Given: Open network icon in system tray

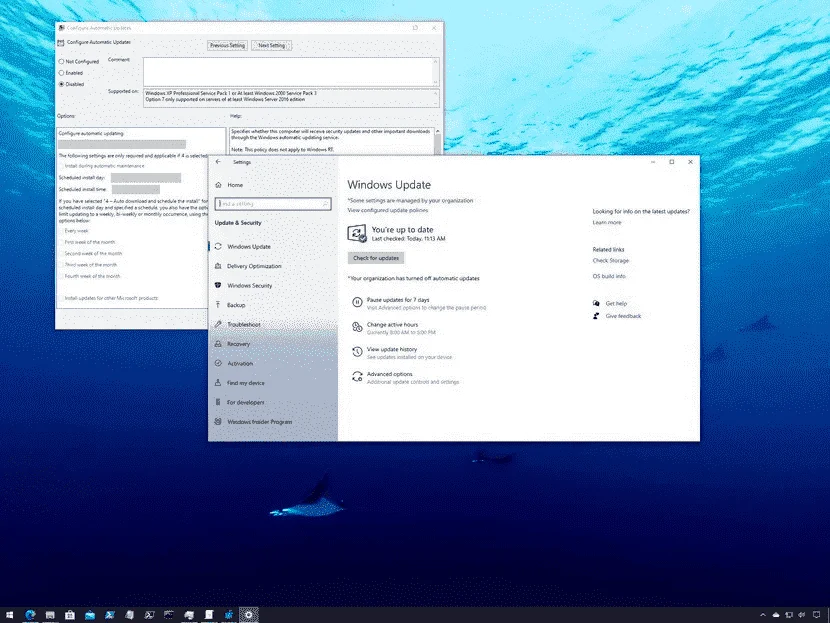Looking at the screenshot, I should (789, 615).
